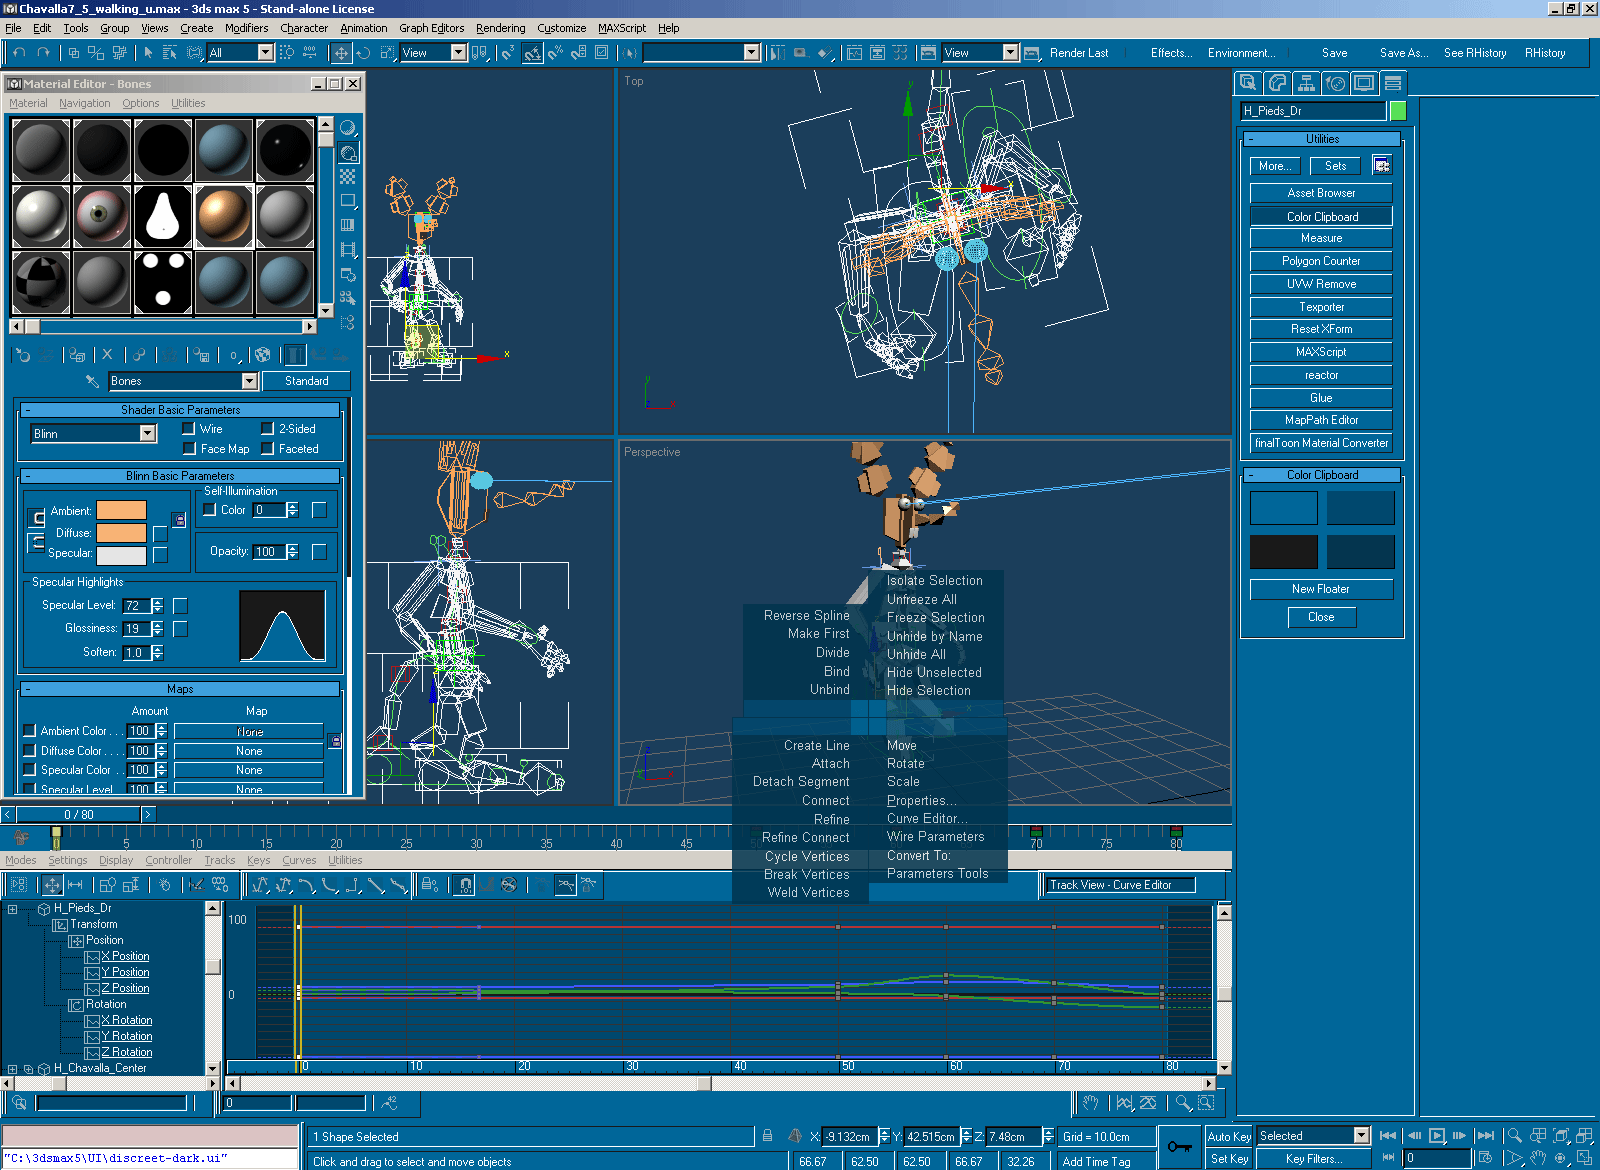Image resolution: width=1600 pixels, height=1170 pixels.
Task: Click Pick Material from Object eyedropper
Action: (x=92, y=381)
